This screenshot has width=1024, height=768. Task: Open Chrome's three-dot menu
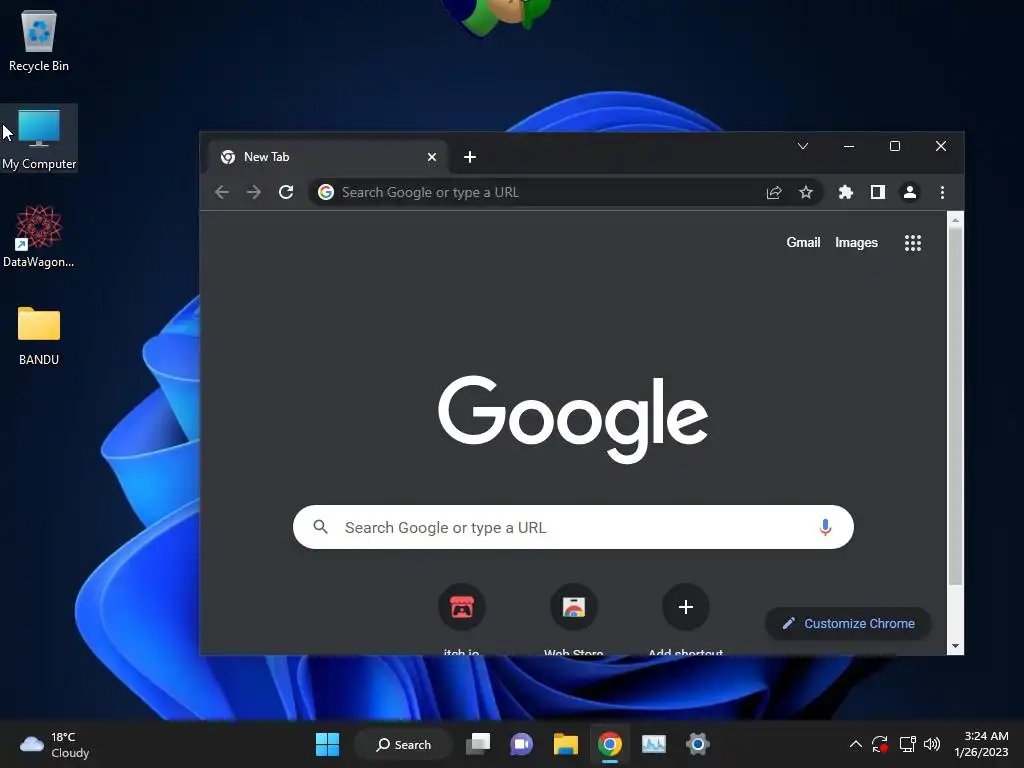(x=942, y=192)
